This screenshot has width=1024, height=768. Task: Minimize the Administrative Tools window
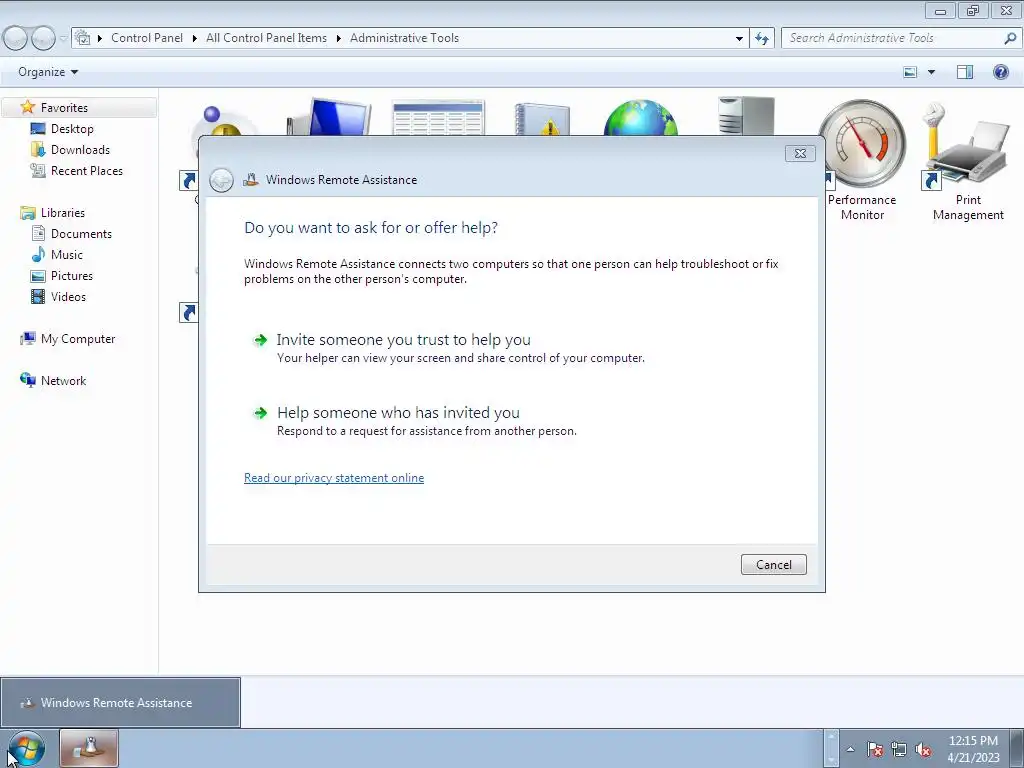click(x=940, y=10)
